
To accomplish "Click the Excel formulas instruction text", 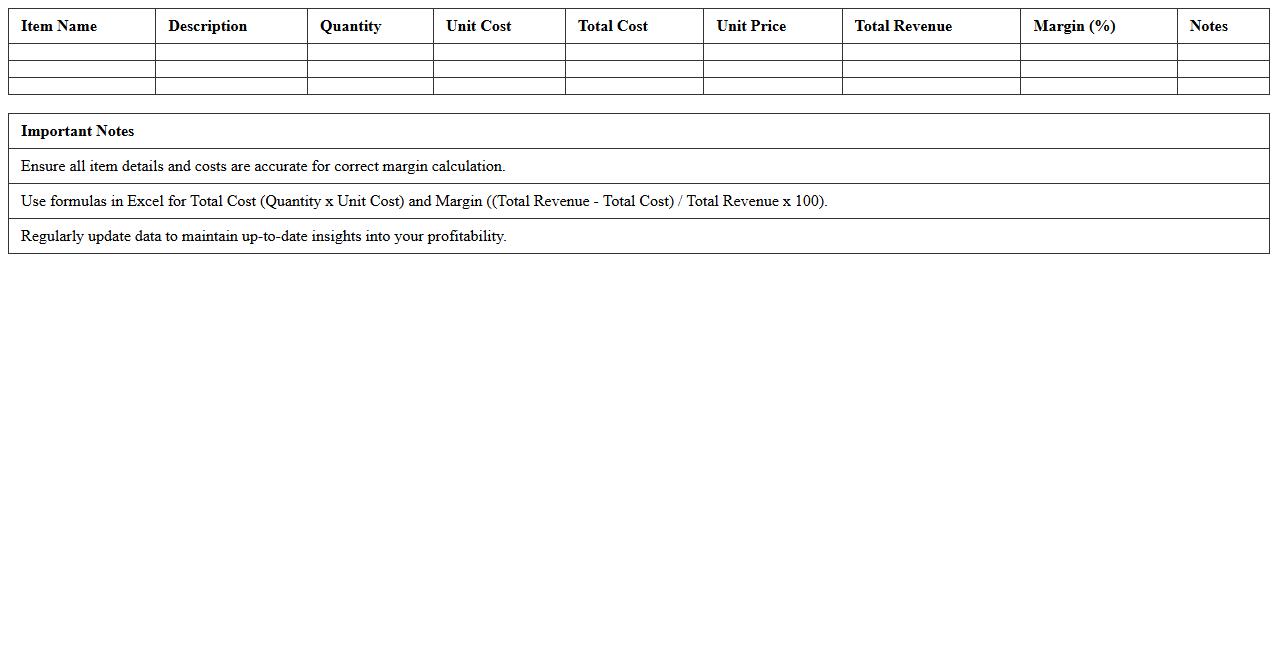I will coord(424,201).
